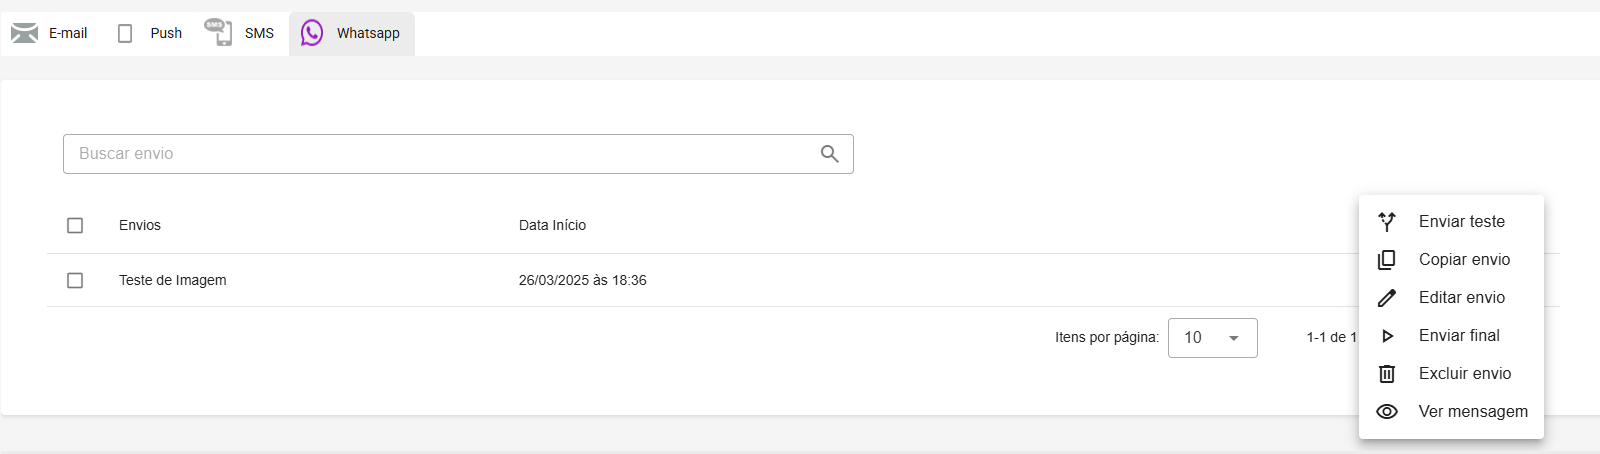Check the Teste de Imagem row checkbox

75,281
